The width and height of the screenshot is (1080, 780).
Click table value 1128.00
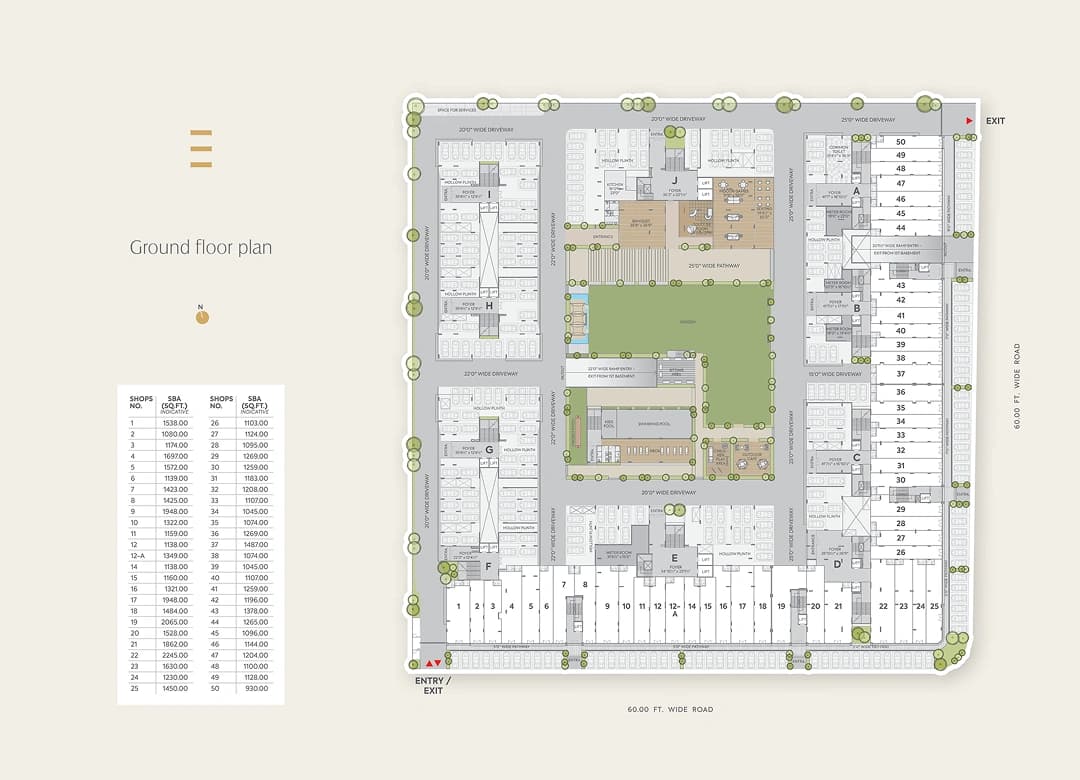[x=256, y=677]
